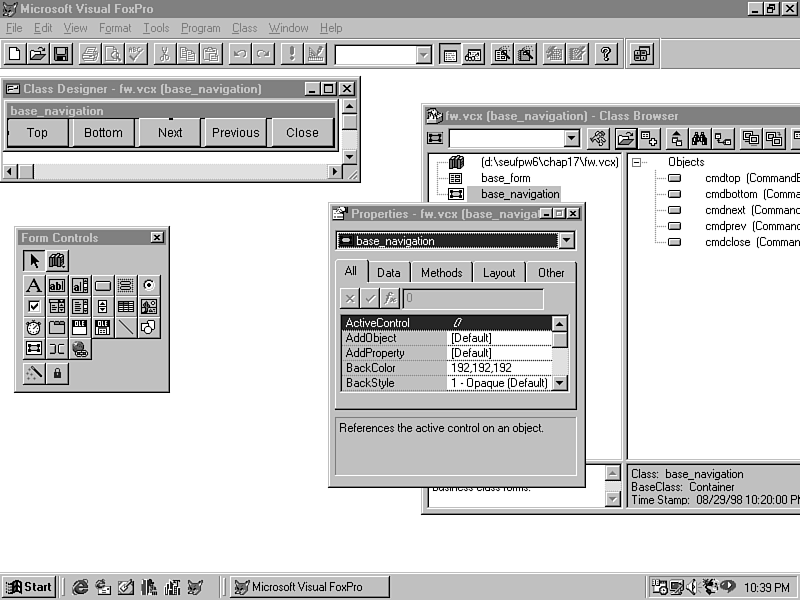Select base_form in the class list
The width and height of the screenshot is (800, 600).
(505, 178)
